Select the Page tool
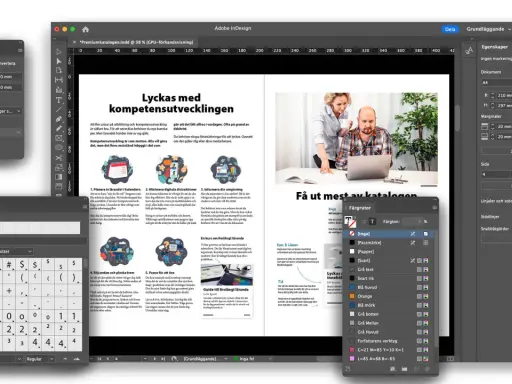The width and height of the screenshot is (512, 384). [x=59, y=70]
